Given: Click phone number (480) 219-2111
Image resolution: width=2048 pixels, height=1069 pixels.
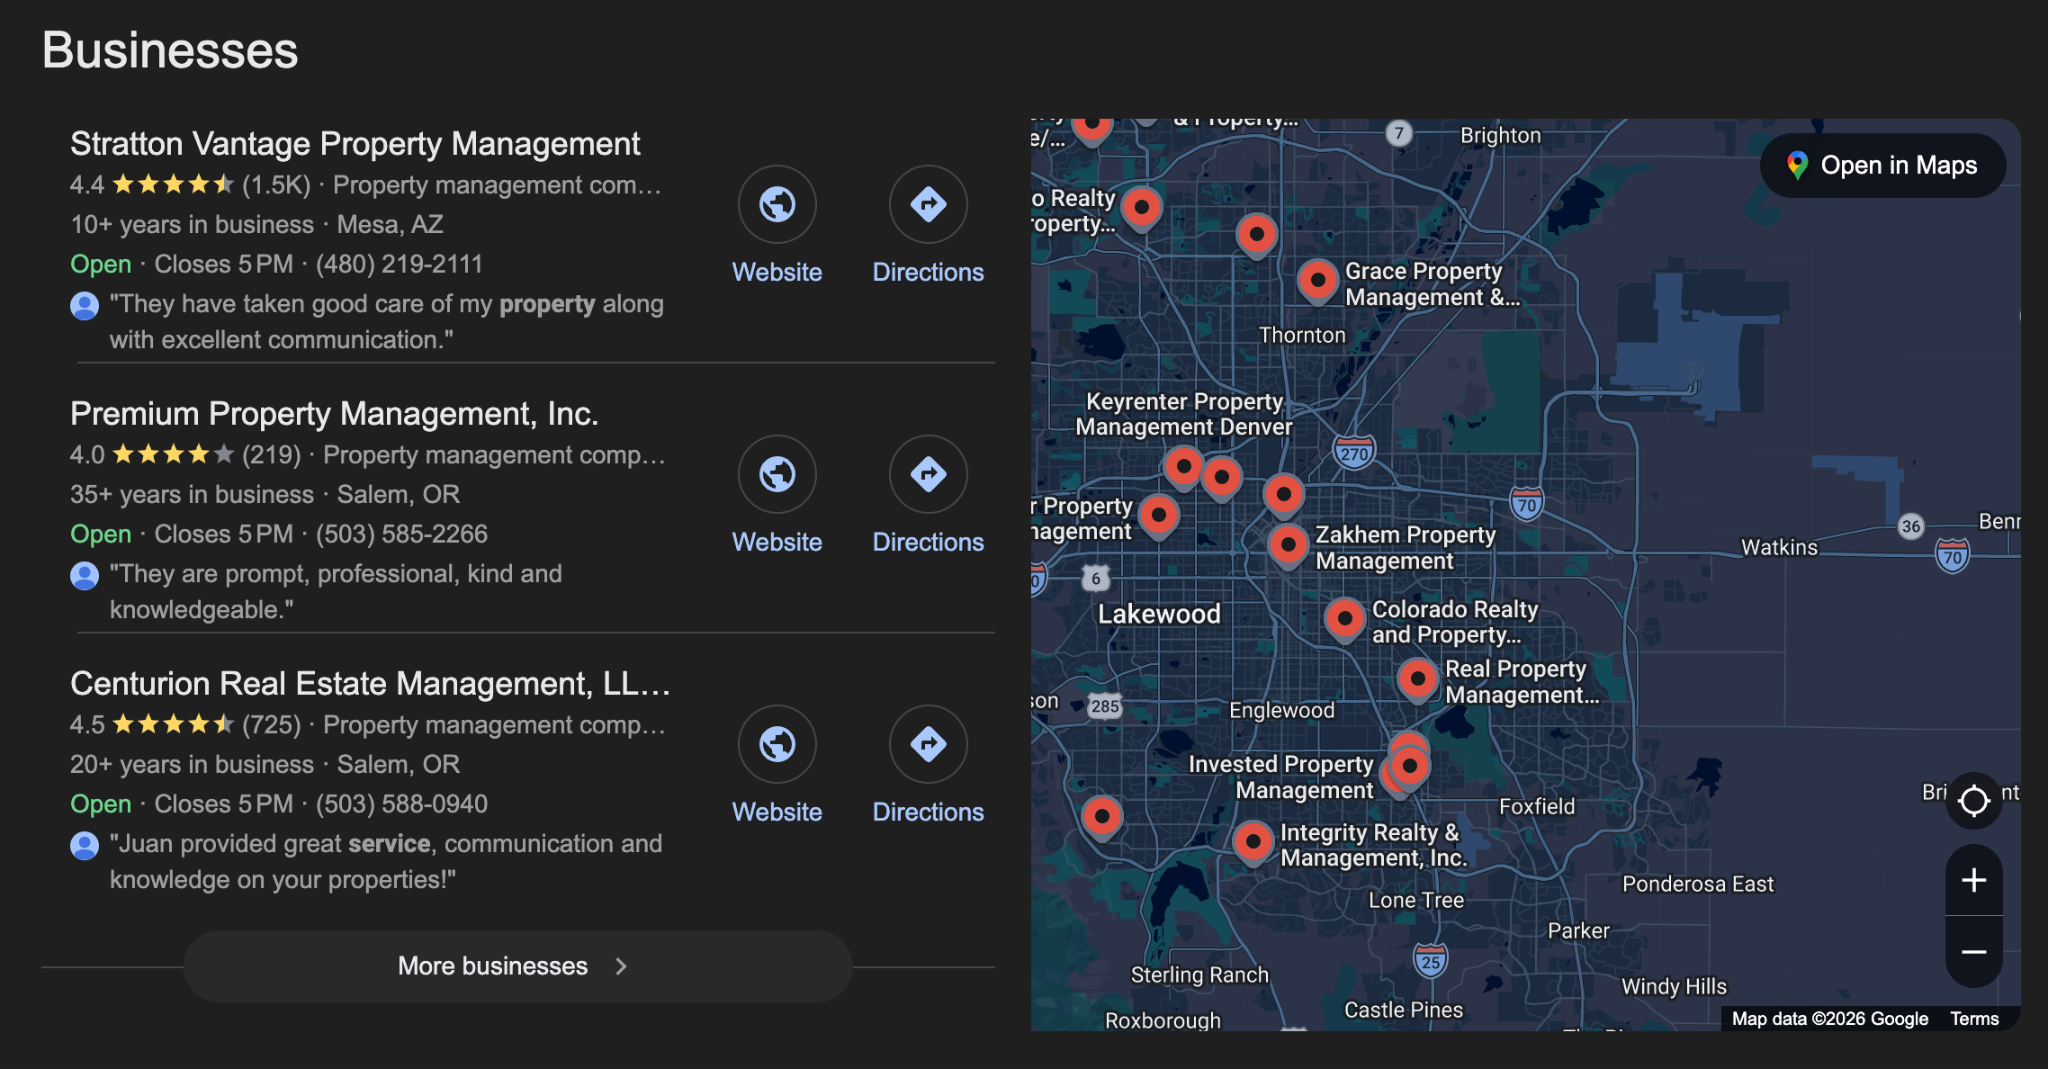Looking at the screenshot, I should 399,264.
